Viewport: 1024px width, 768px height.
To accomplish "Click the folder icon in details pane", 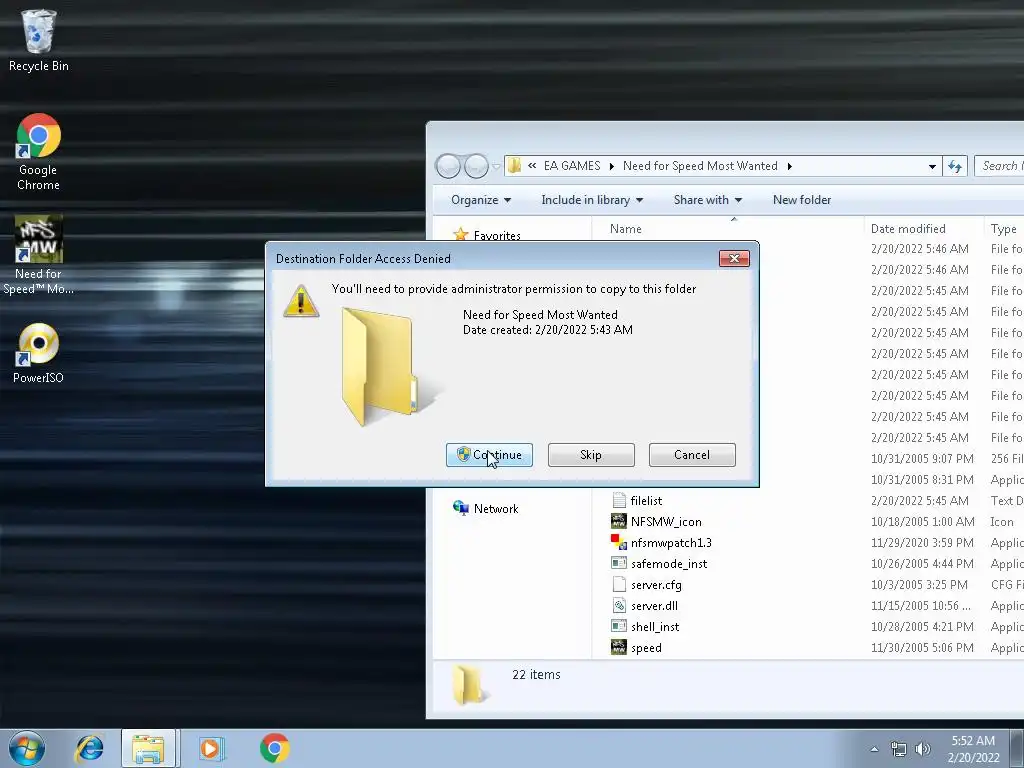I will (x=468, y=685).
